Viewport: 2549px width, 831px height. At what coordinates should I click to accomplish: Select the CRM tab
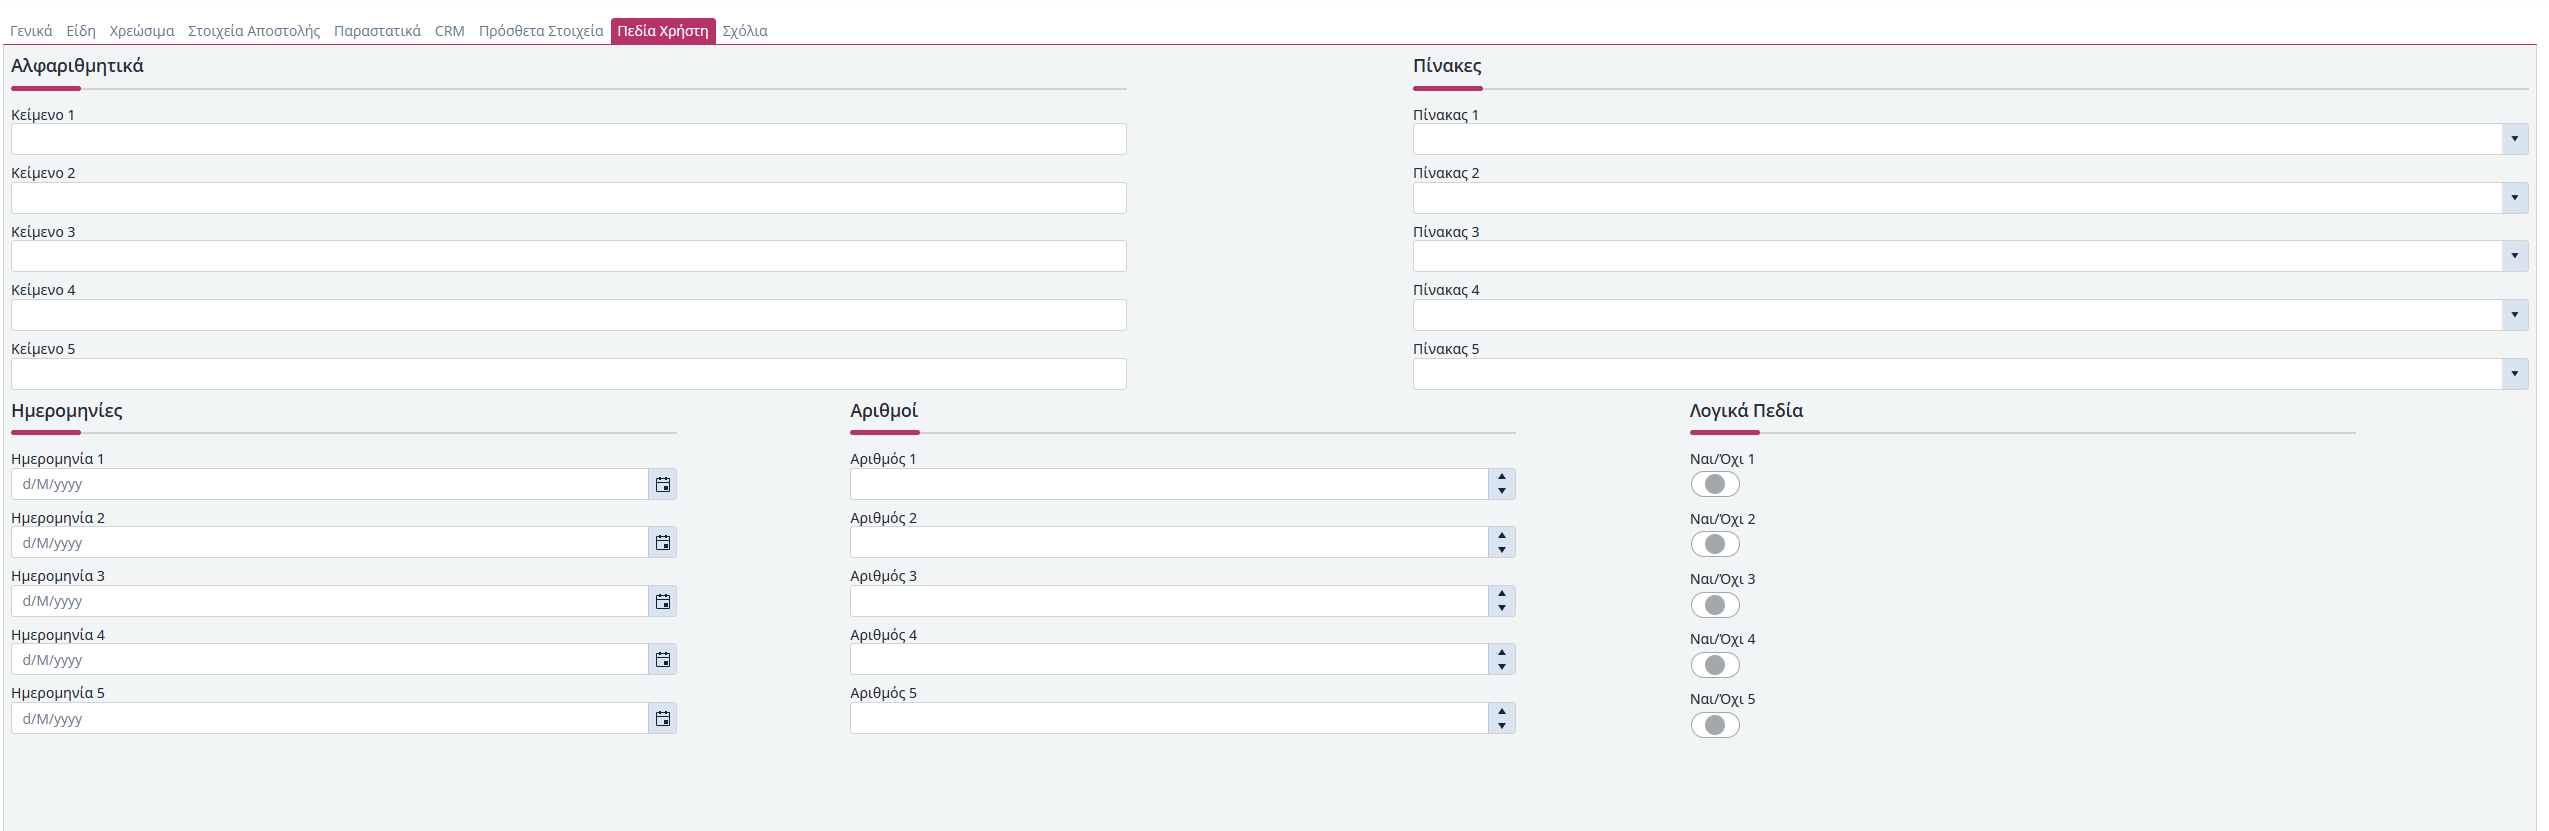pos(449,31)
